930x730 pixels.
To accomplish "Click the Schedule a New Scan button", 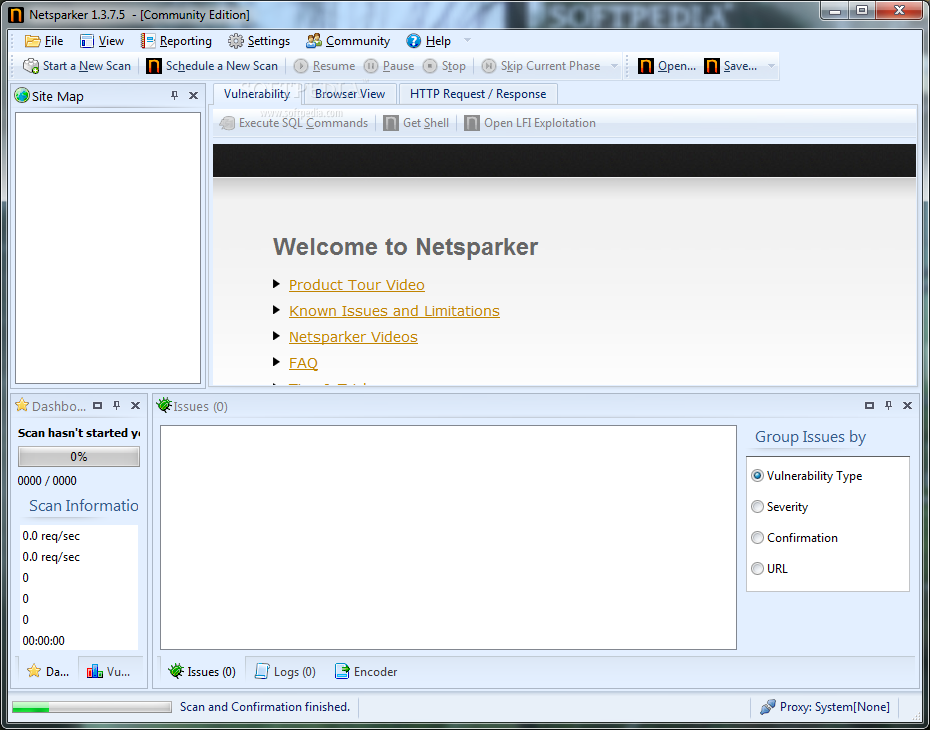I will click(x=212, y=66).
